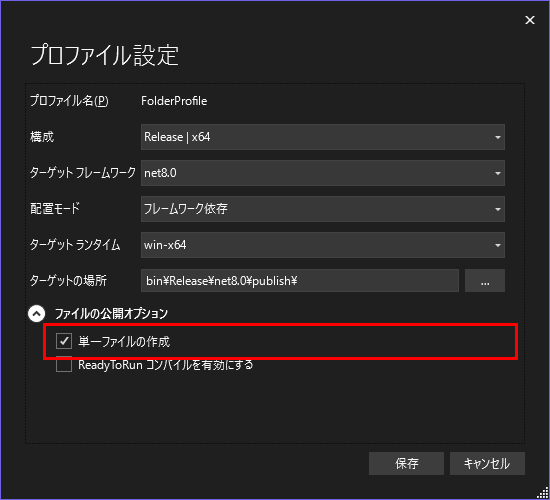Collapse the ファイルの公開オプション section

(x=36, y=313)
